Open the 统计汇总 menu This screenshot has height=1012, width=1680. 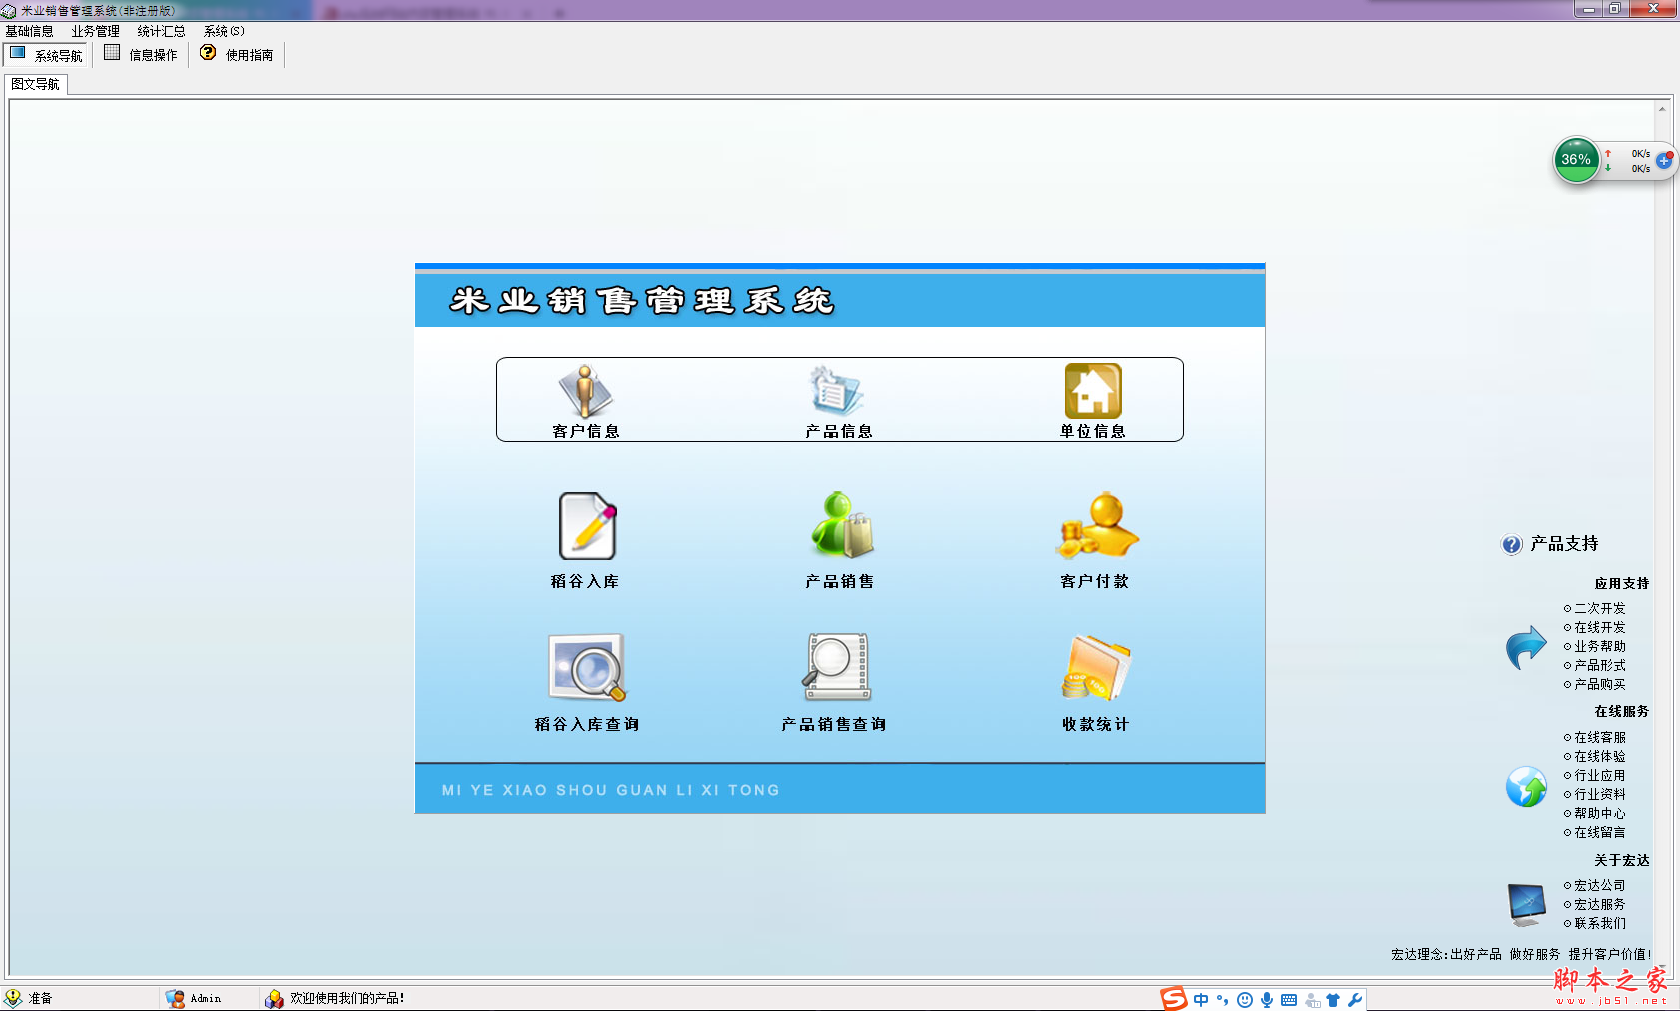coord(162,31)
